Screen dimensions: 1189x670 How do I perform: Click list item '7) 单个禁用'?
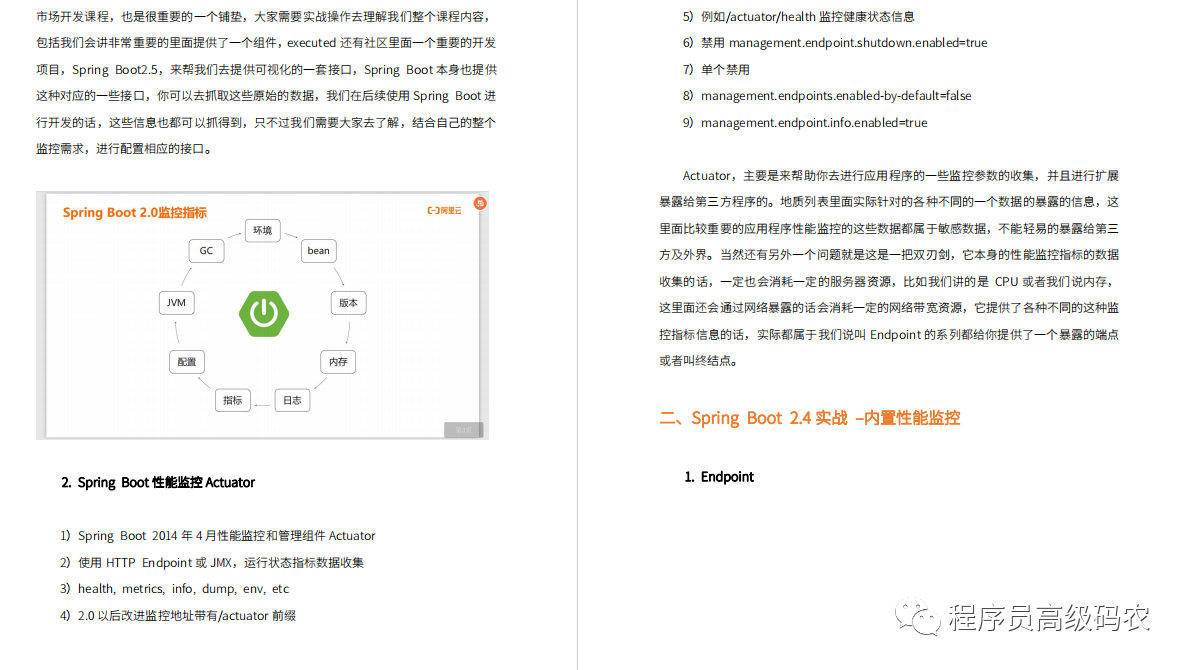[x=716, y=70]
